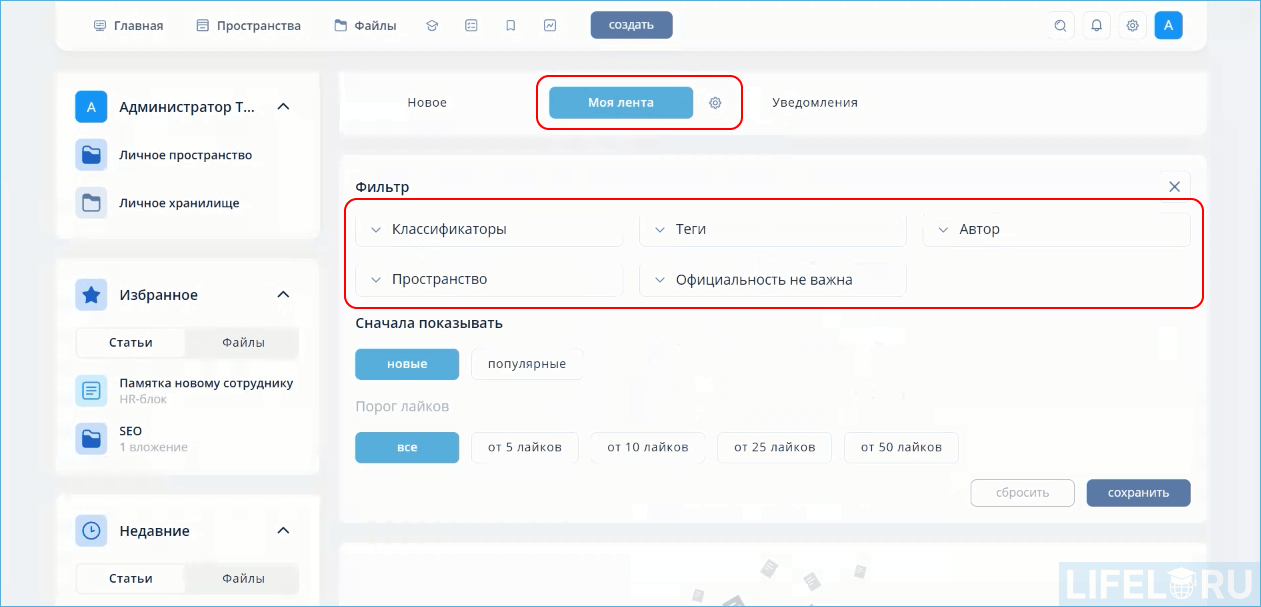Click the blue A user avatar
Viewport: 1261px width, 607px height.
(x=1168, y=25)
